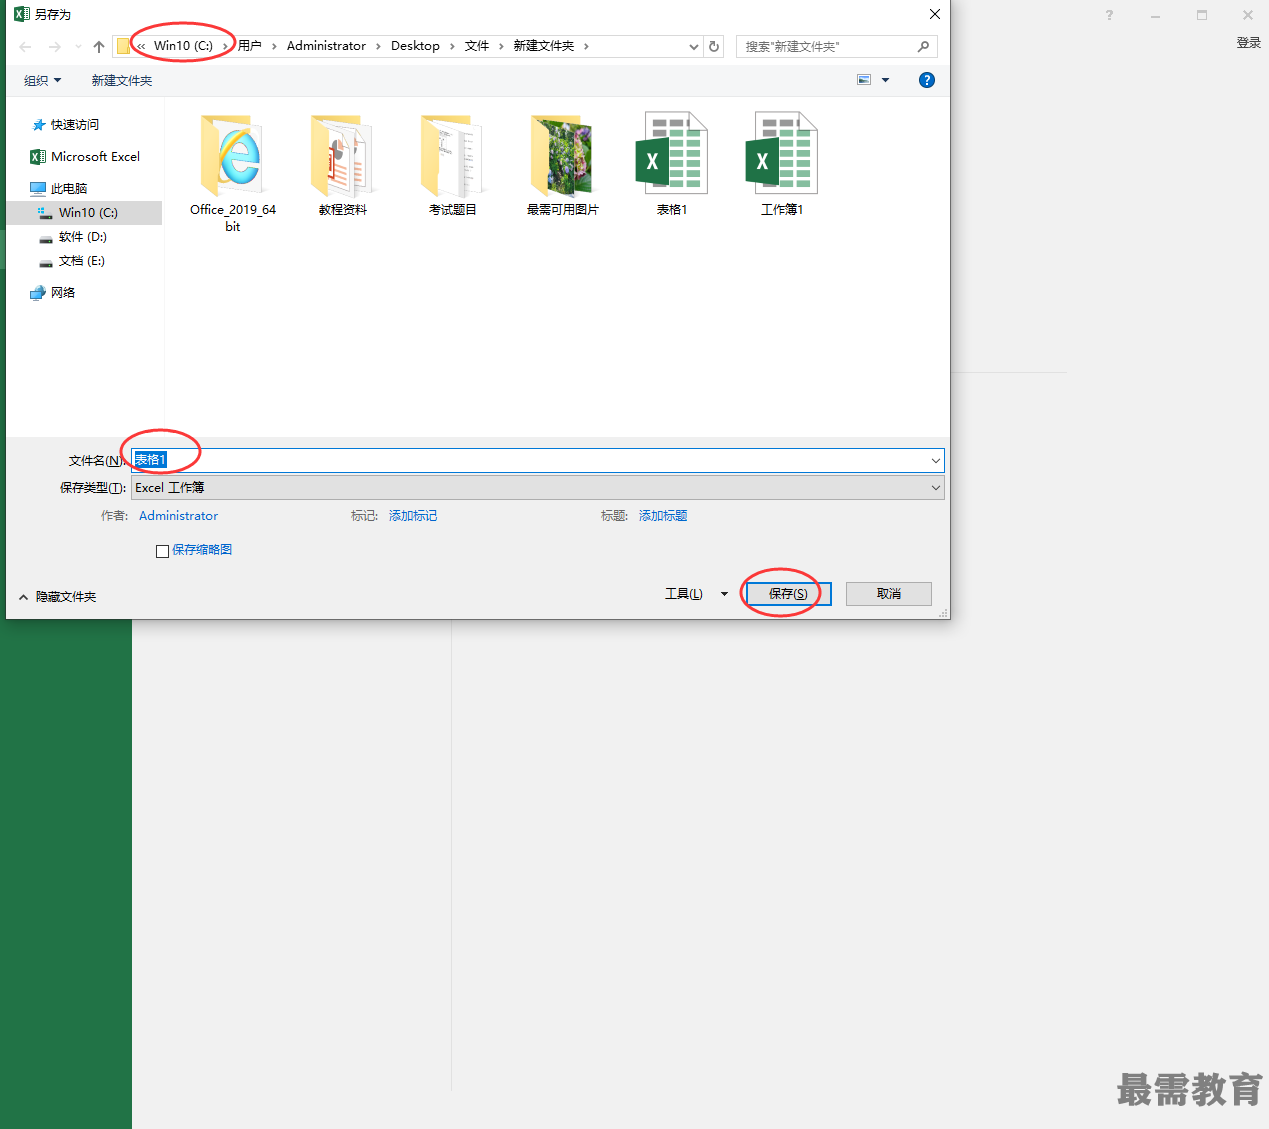This screenshot has width=1269, height=1129.
Task: Select 教程资料 folder
Action: [343, 165]
